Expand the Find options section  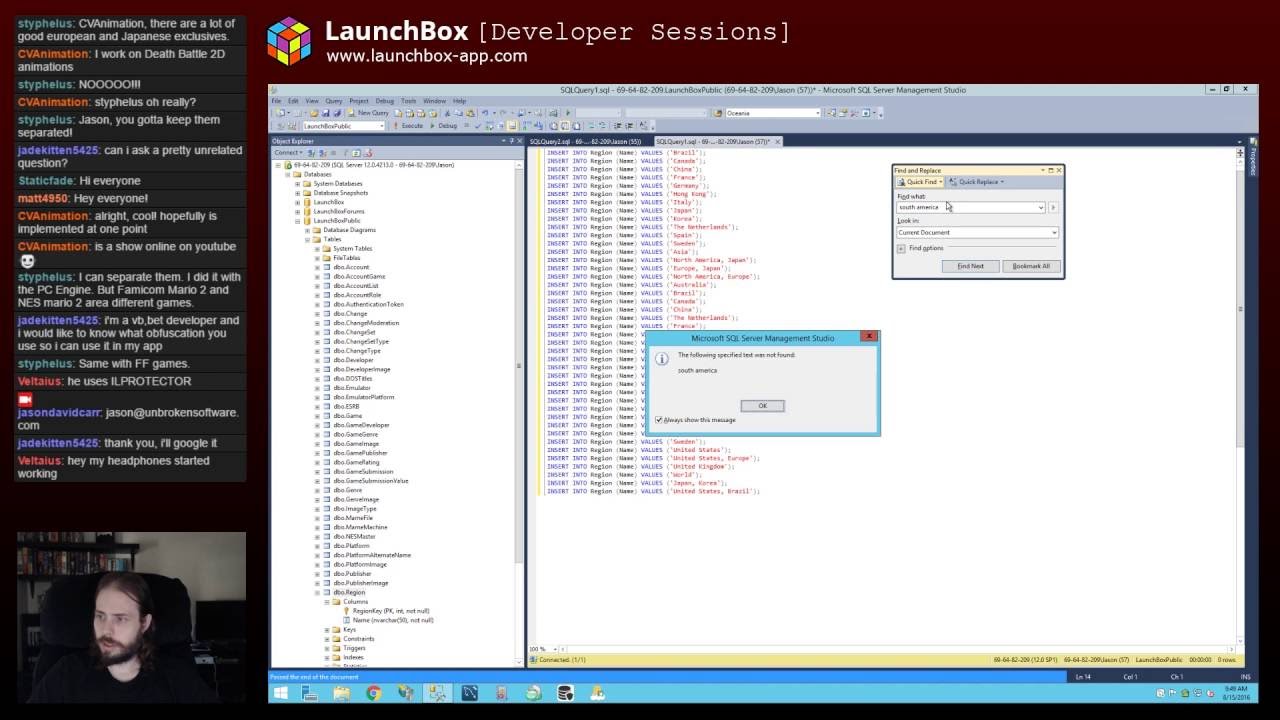coord(901,248)
